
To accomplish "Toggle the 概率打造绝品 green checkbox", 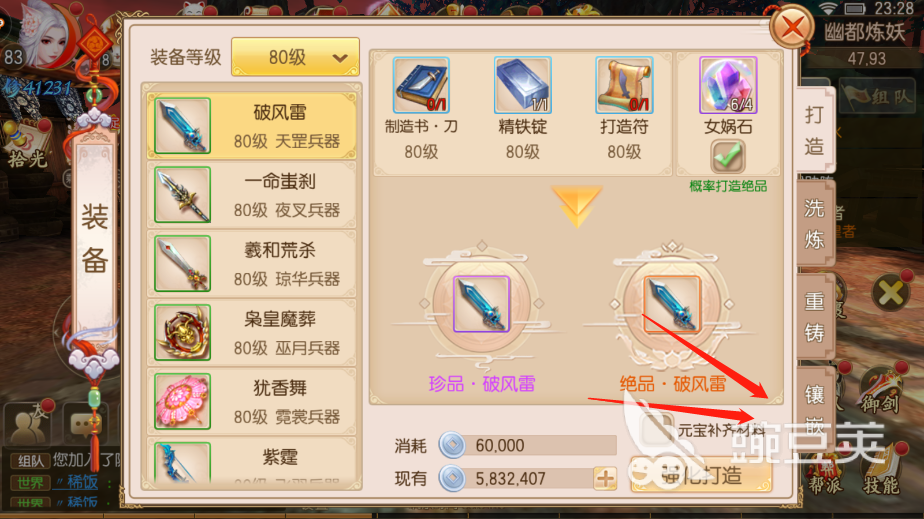I will coord(727,156).
